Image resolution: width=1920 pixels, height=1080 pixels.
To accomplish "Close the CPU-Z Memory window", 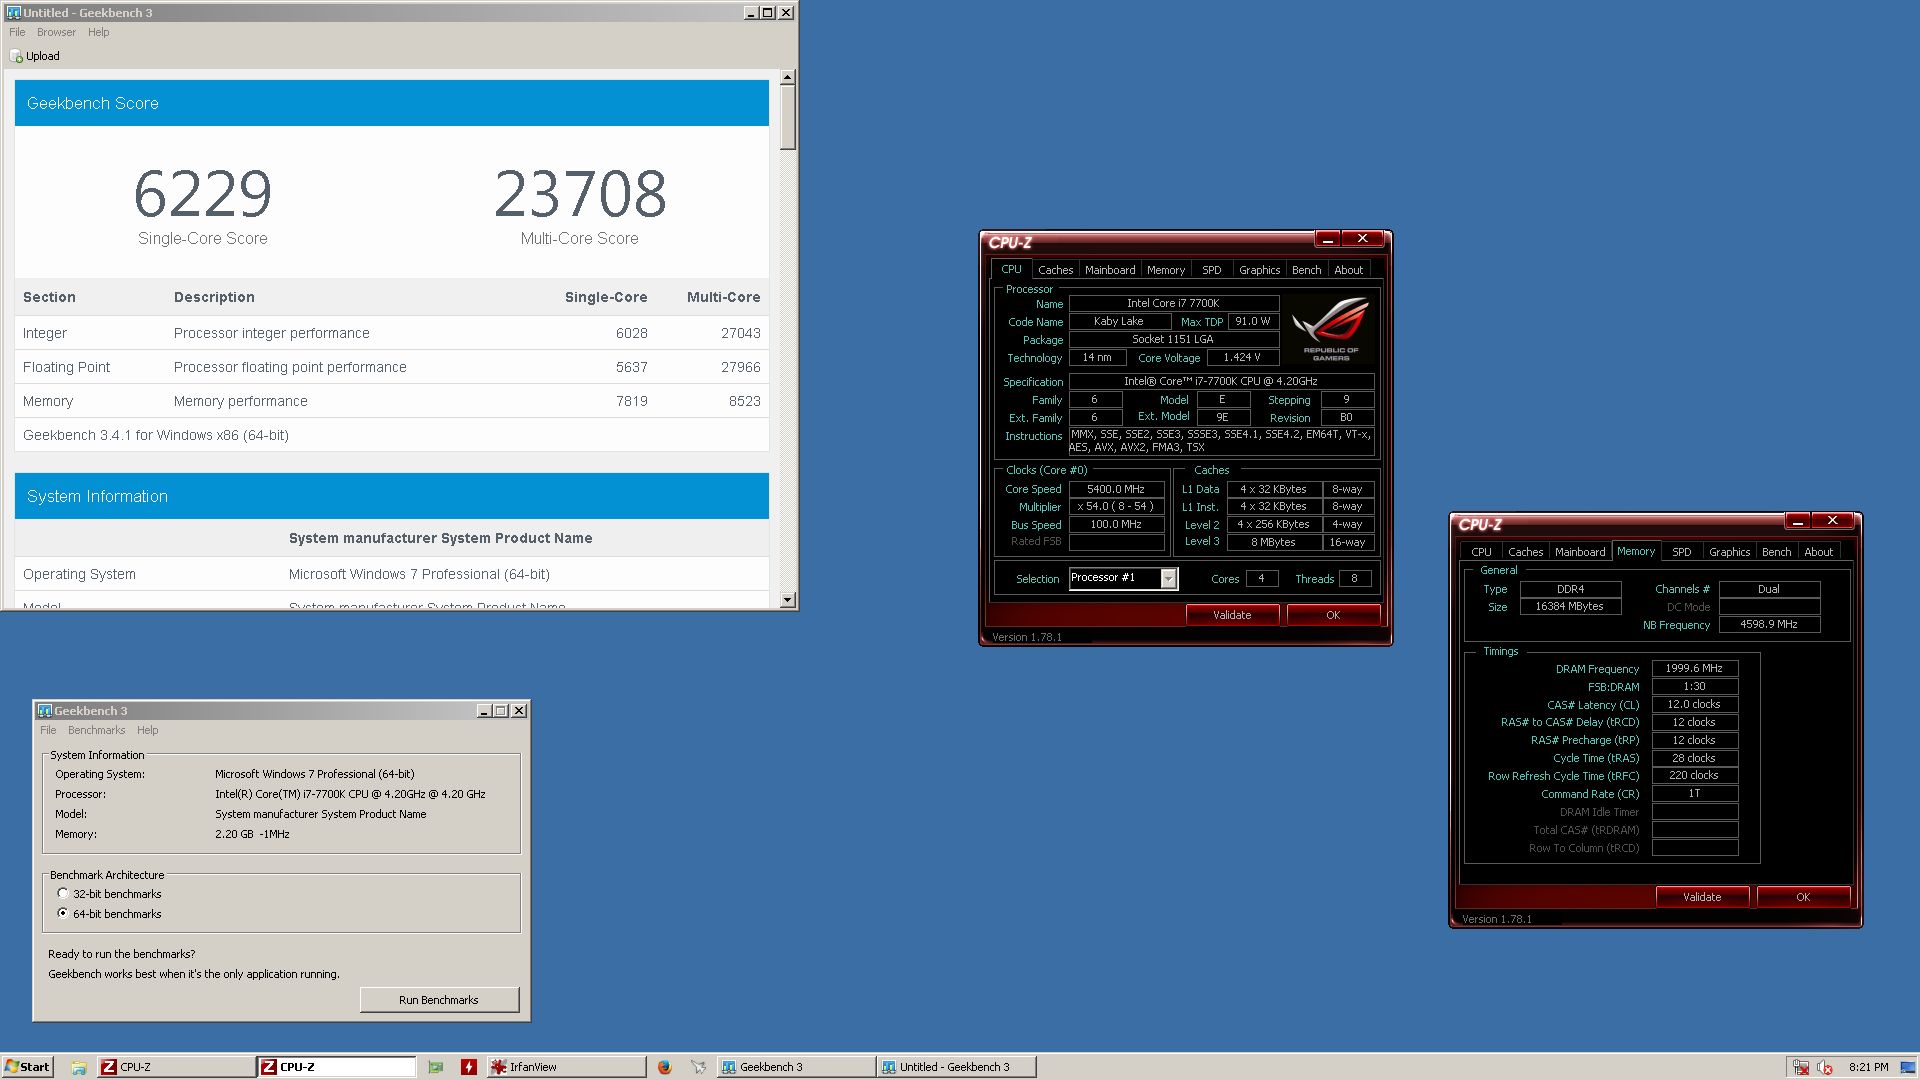I will [x=1832, y=521].
